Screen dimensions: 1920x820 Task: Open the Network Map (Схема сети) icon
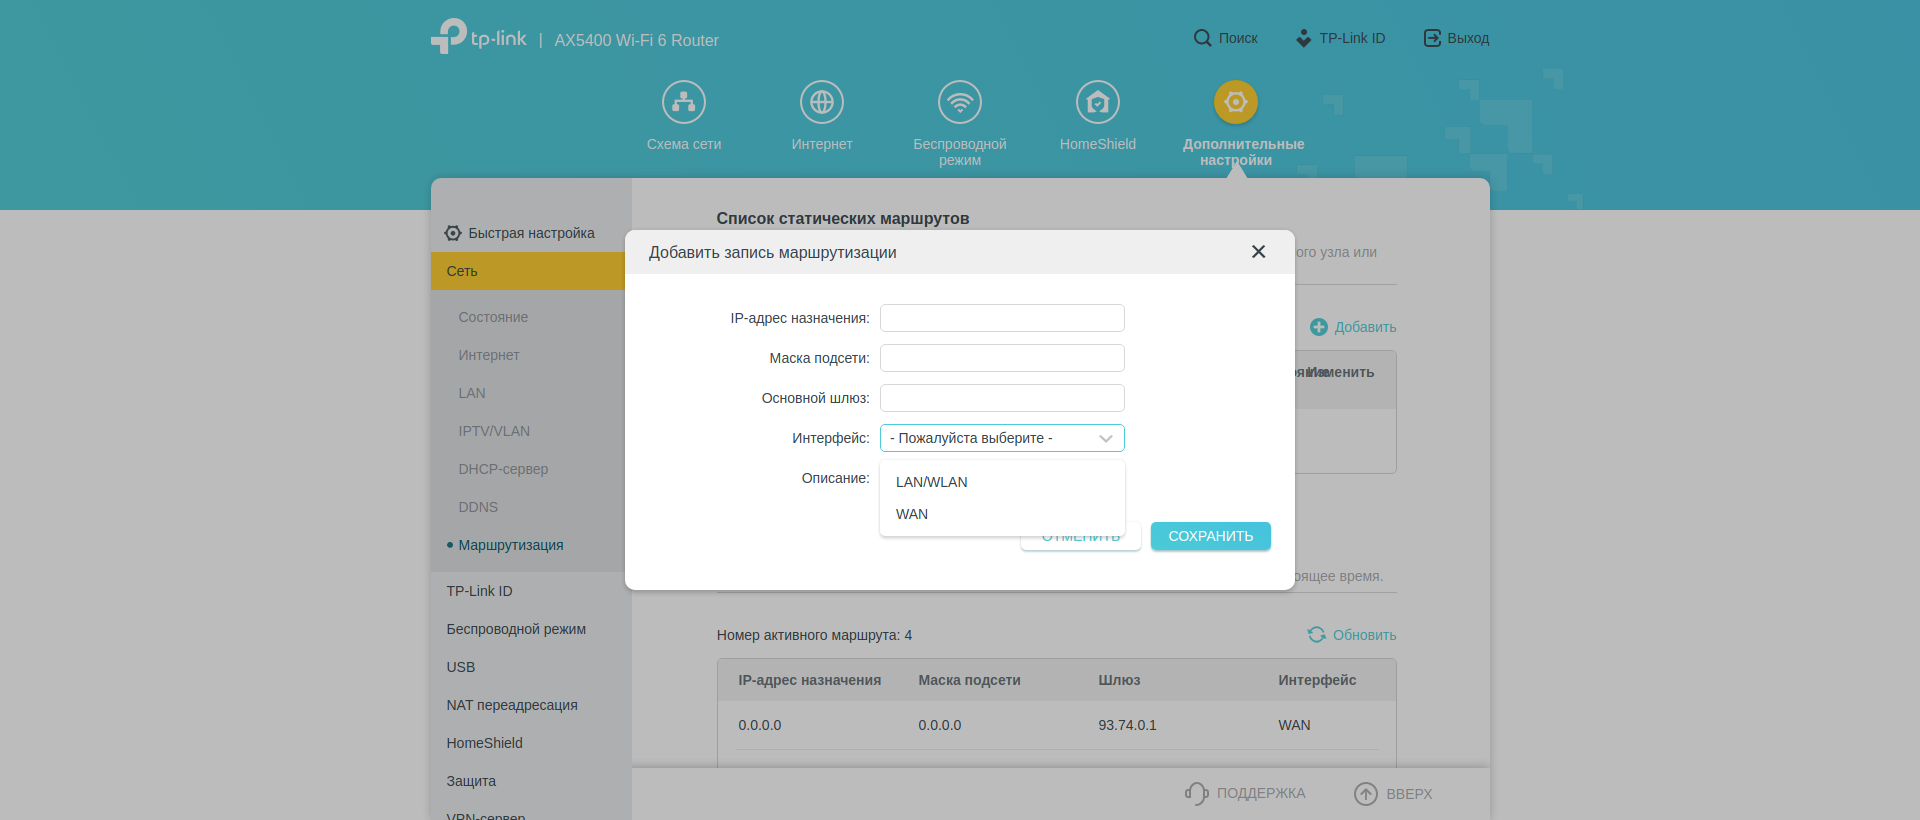(x=684, y=102)
